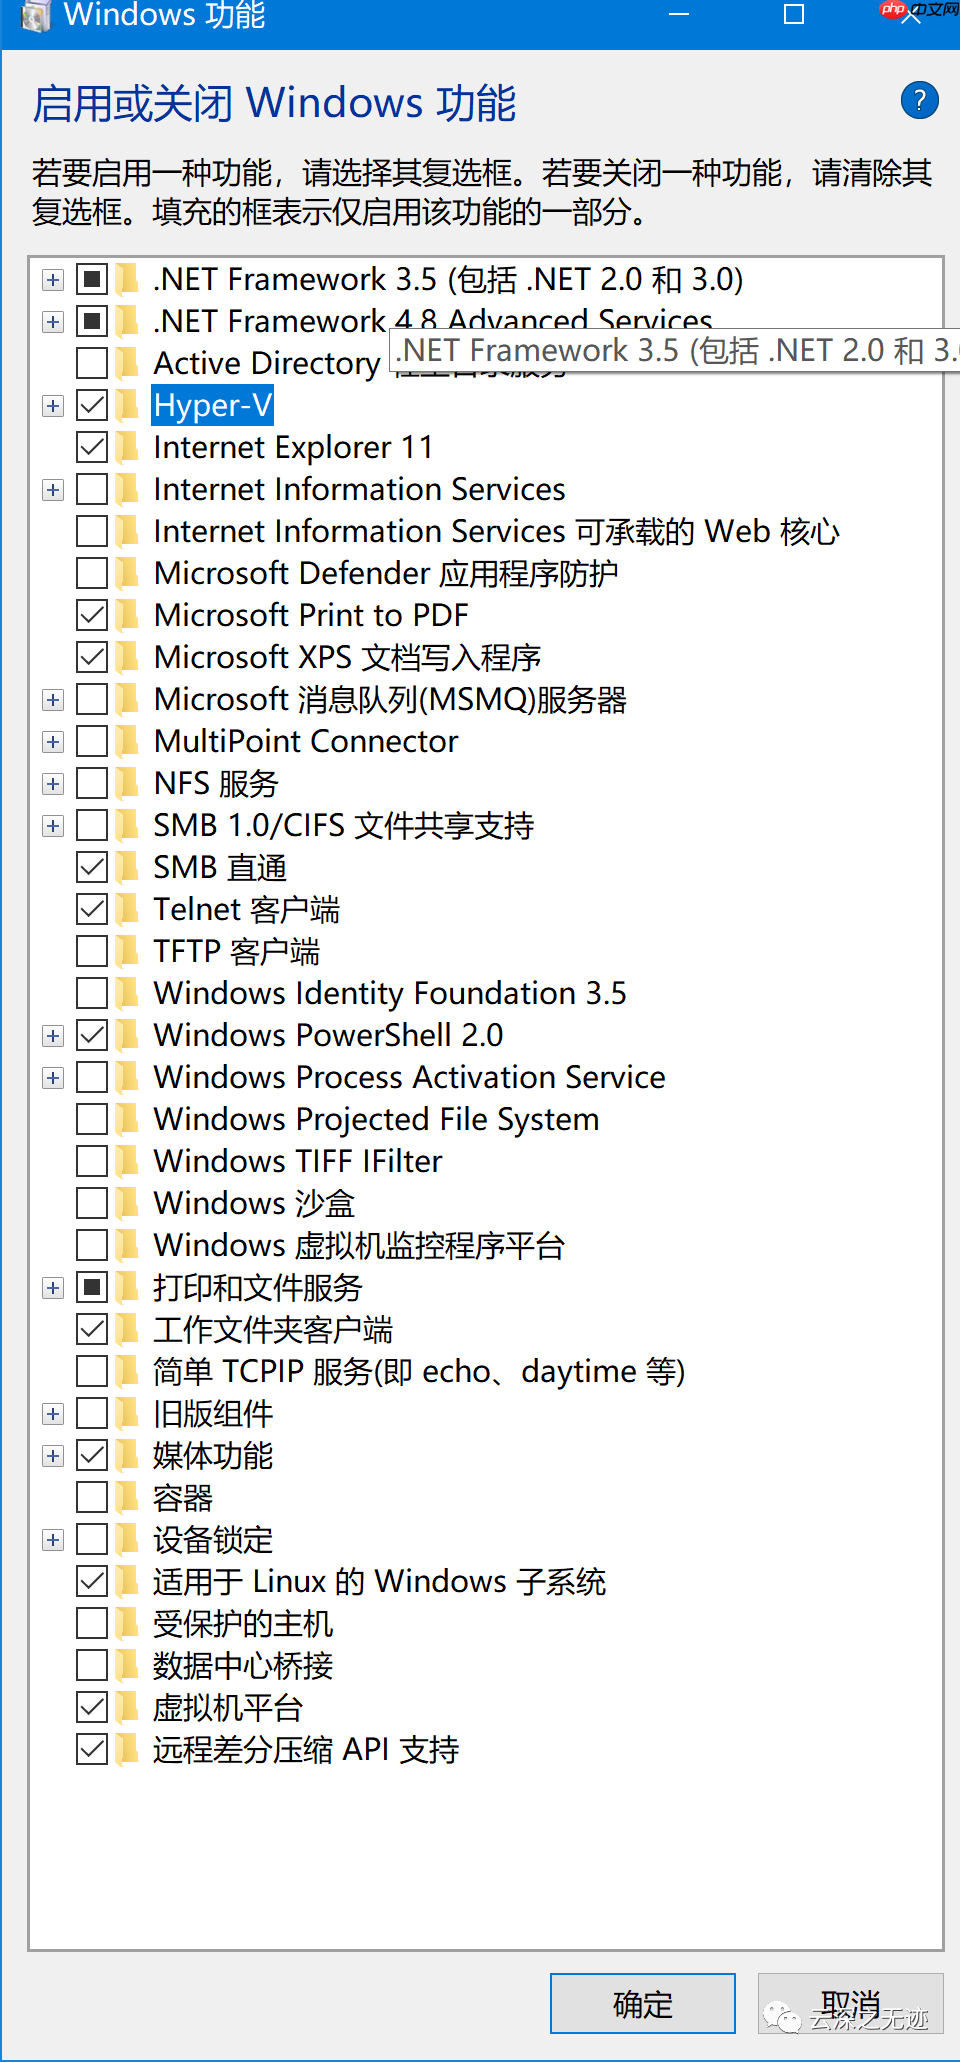Click the folder icon beside Telnet 客户端
Image resolution: width=960 pixels, height=2062 pixels.
(127, 909)
